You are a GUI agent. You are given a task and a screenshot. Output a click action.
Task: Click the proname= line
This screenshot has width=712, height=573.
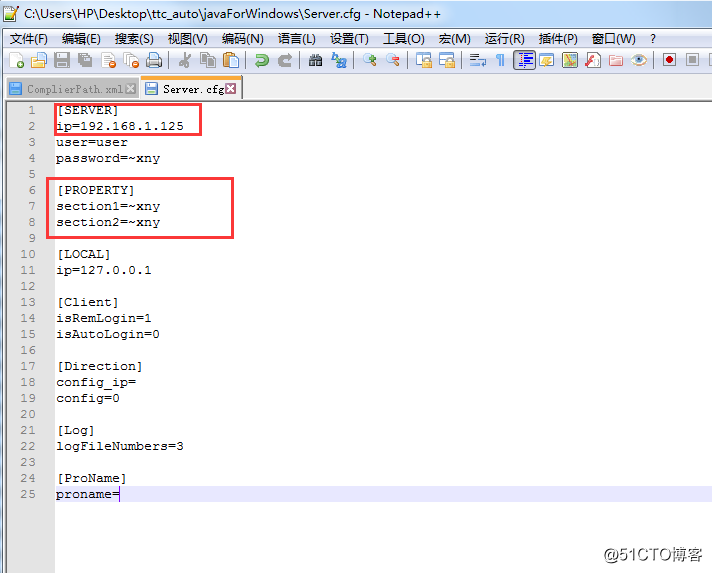[x=88, y=494]
